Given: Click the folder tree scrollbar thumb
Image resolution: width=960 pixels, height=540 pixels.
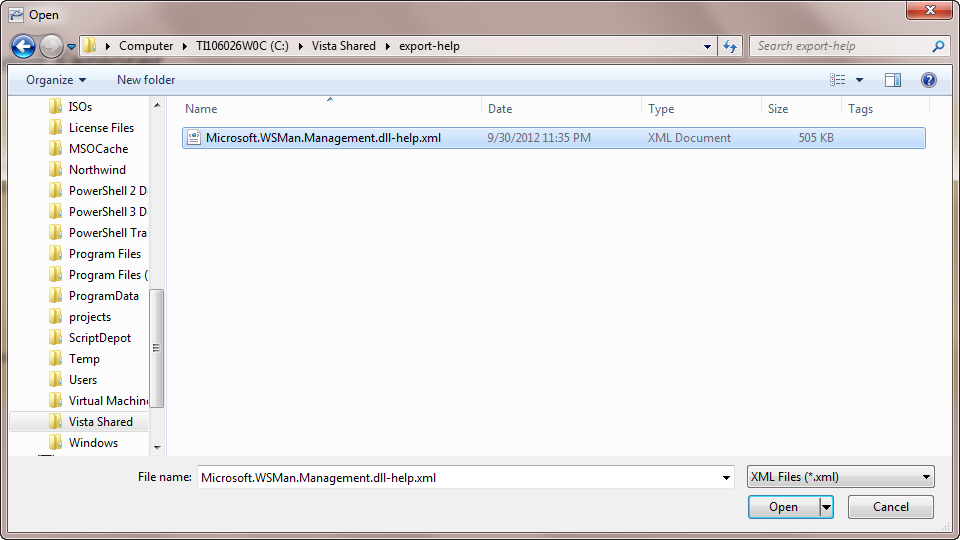Looking at the screenshot, I should pyautogui.click(x=157, y=348).
